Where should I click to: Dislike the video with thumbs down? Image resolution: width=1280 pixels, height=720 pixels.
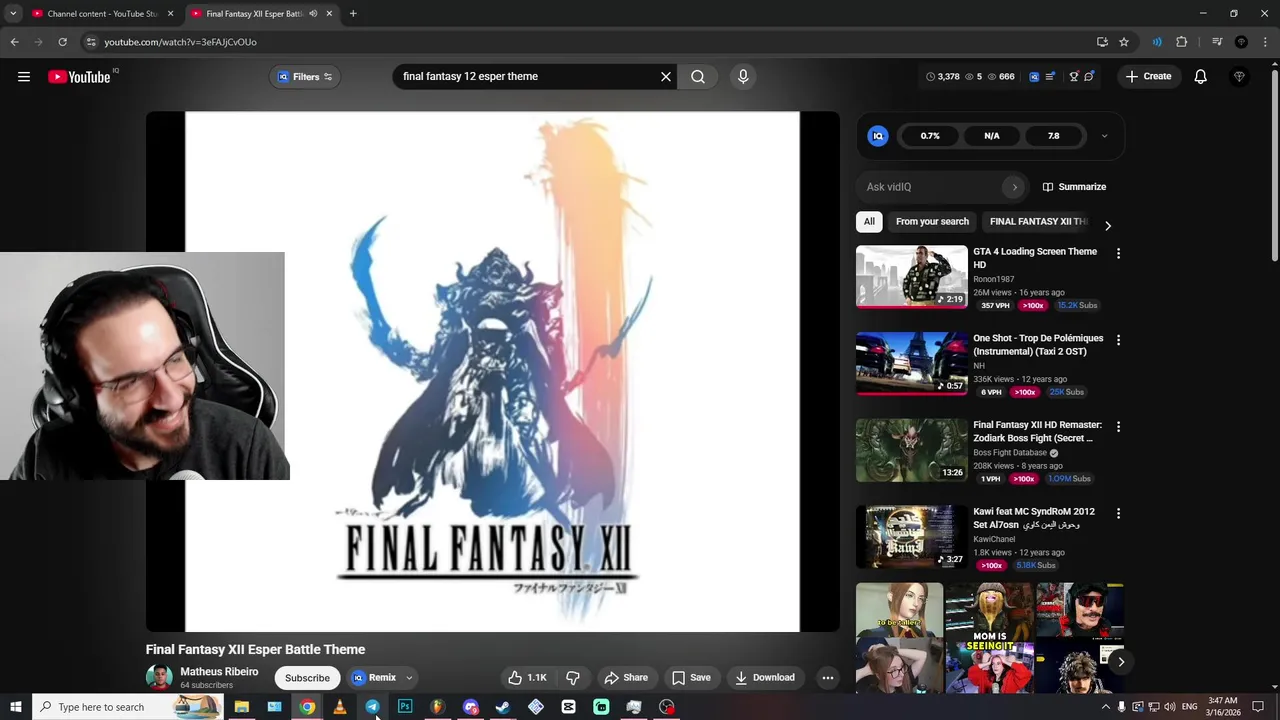click(573, 678)
